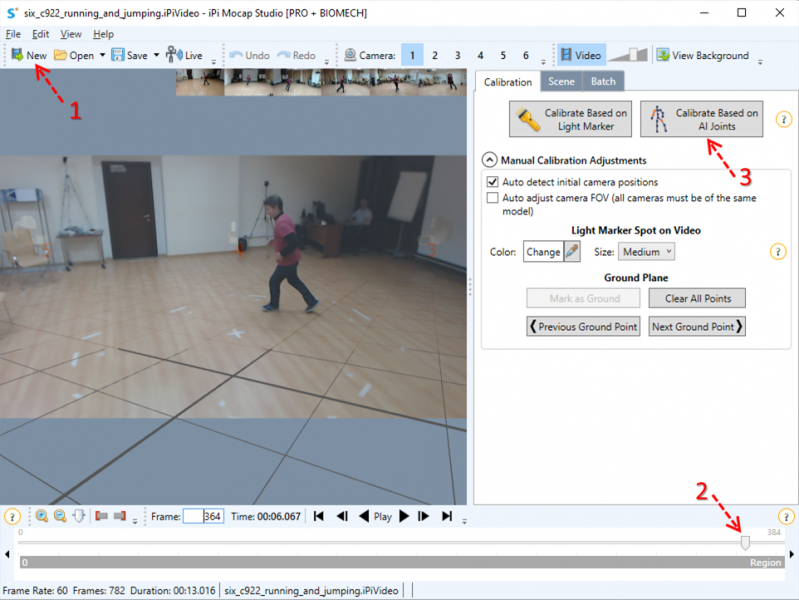The width and height of the screenshot is (799, 600).
Task: Select camera 3
Action: pos(458,55)
